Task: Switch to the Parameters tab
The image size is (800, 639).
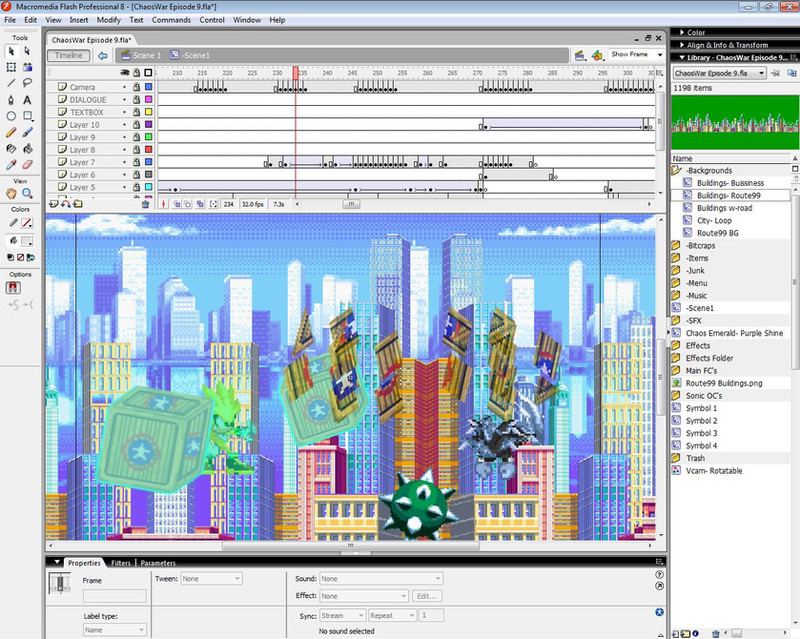Action: 158,563
